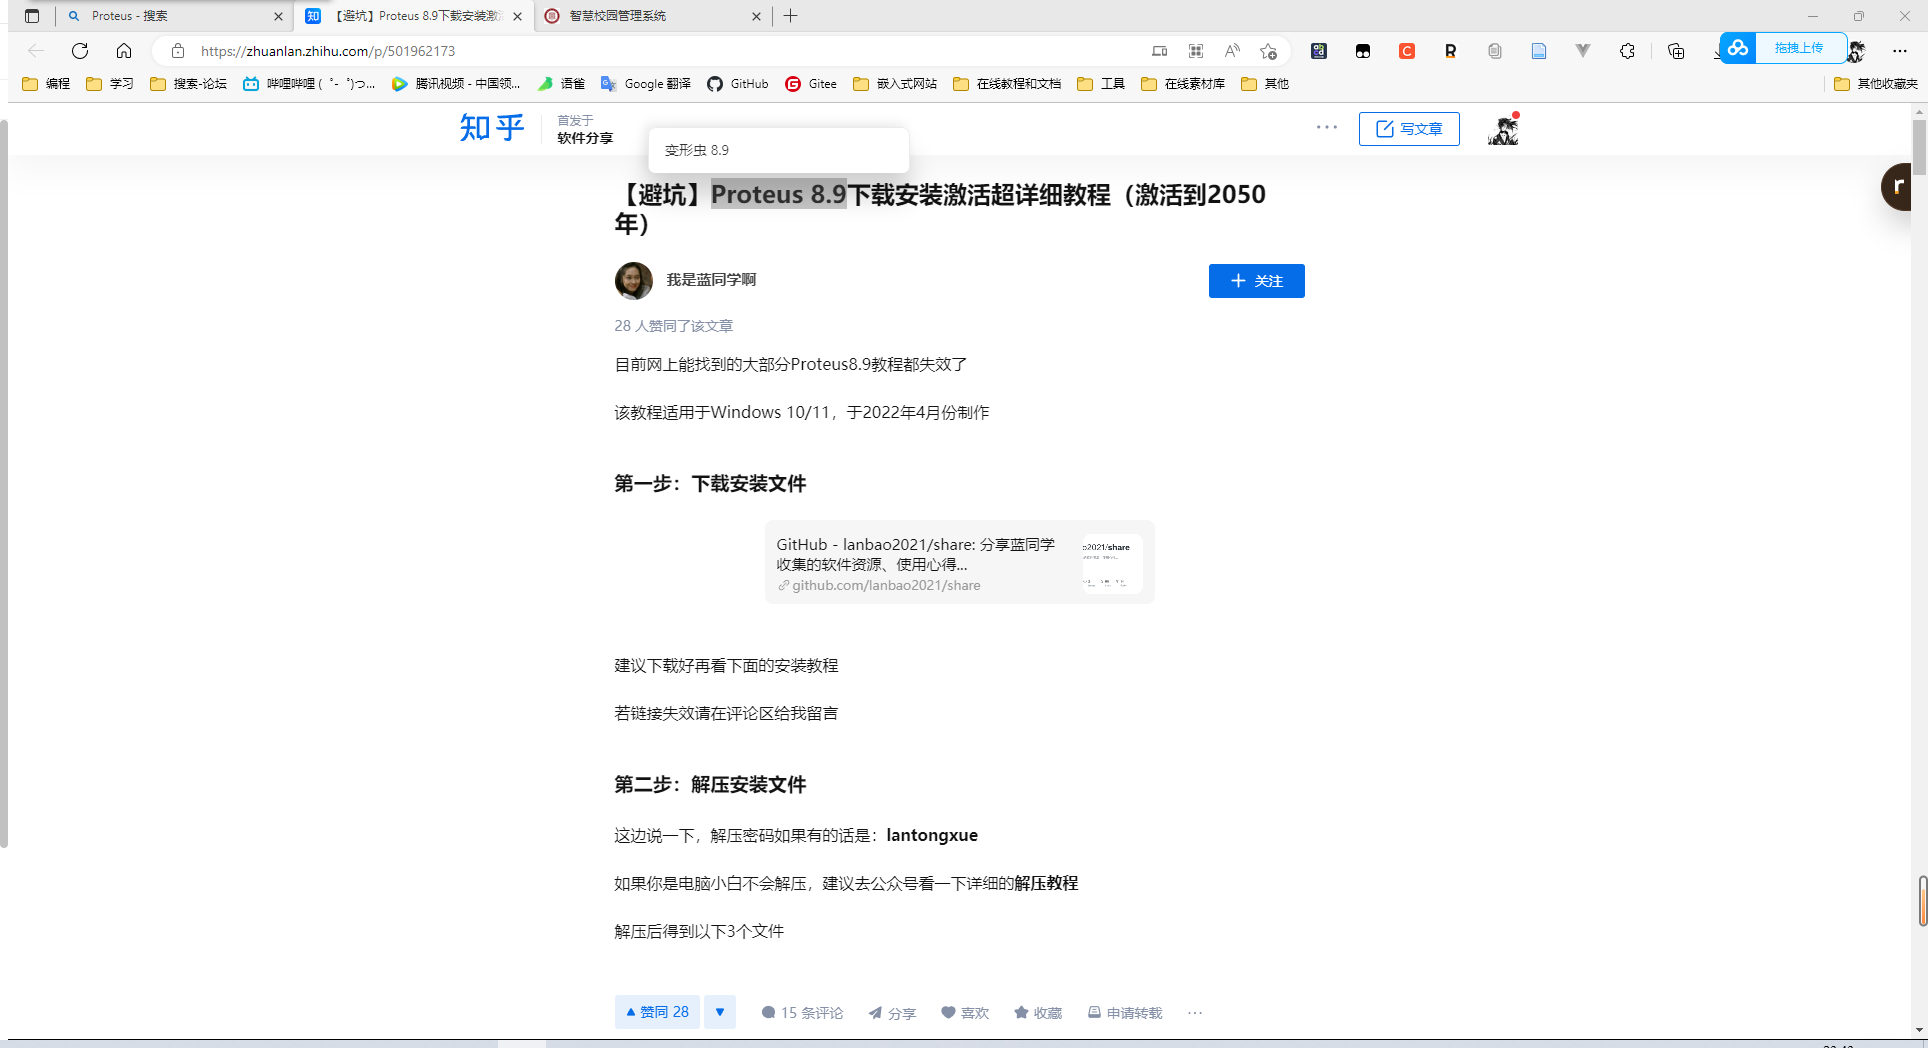Open the 工具 bookmarks folder
This screenshot has height=1048, width=1928.
[1101, 84]
